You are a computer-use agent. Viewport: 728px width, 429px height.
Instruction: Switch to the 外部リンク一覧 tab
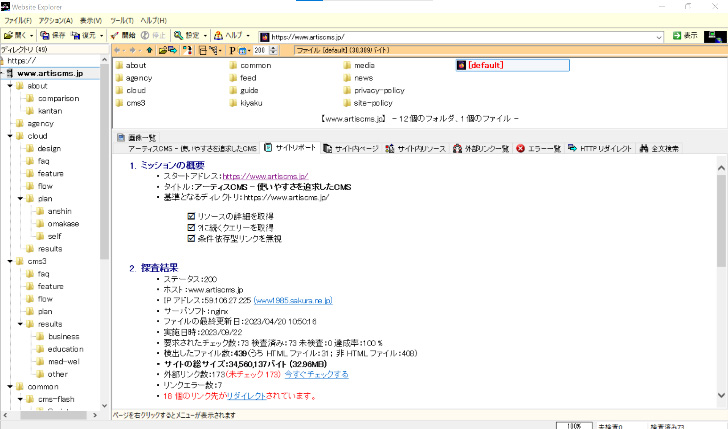click(x=481, y=149)
